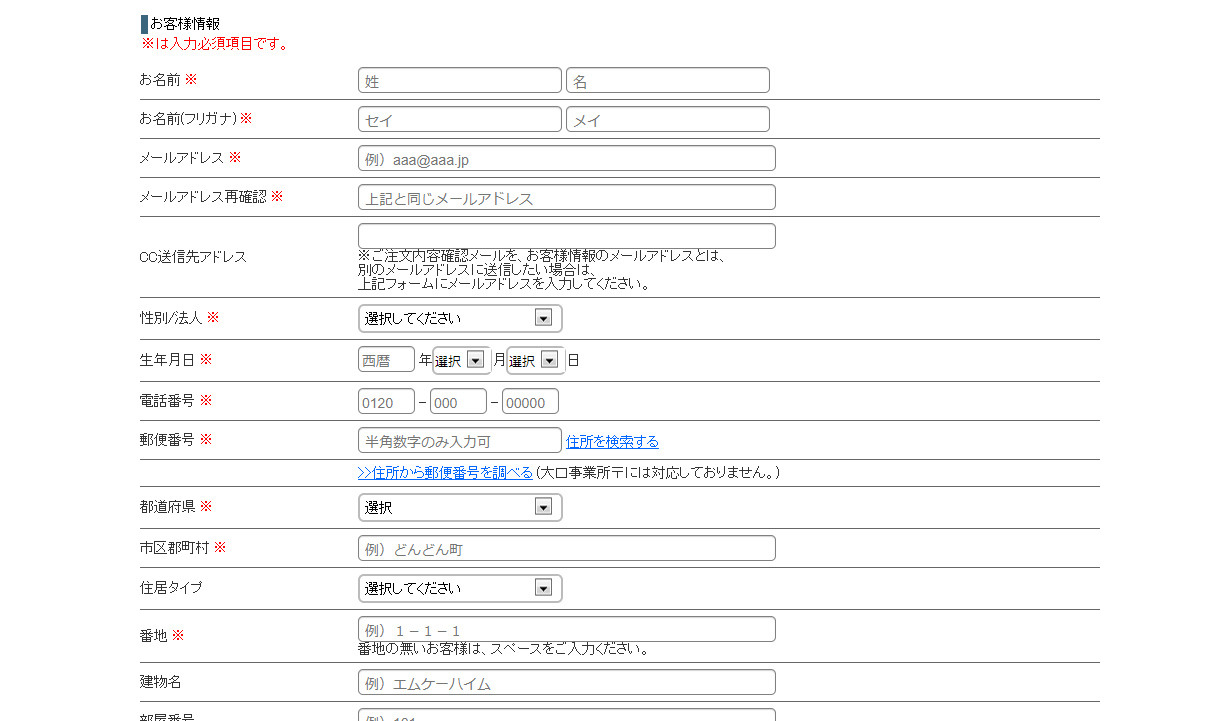Click the メールアドレス email input field

pyautogui.click(x=566, y=159)
